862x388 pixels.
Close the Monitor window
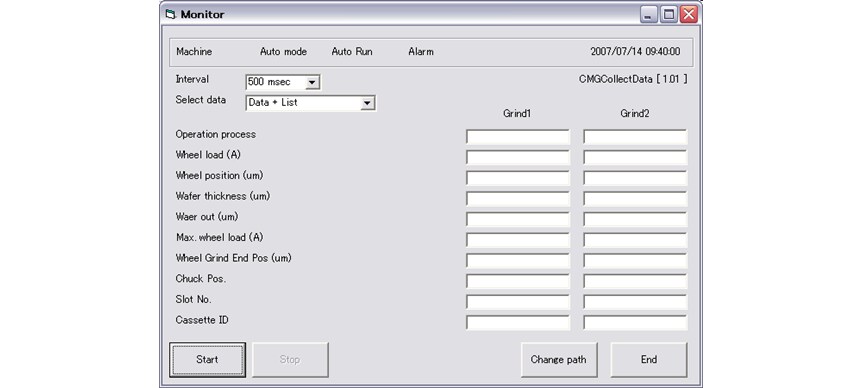pos(688,15)
